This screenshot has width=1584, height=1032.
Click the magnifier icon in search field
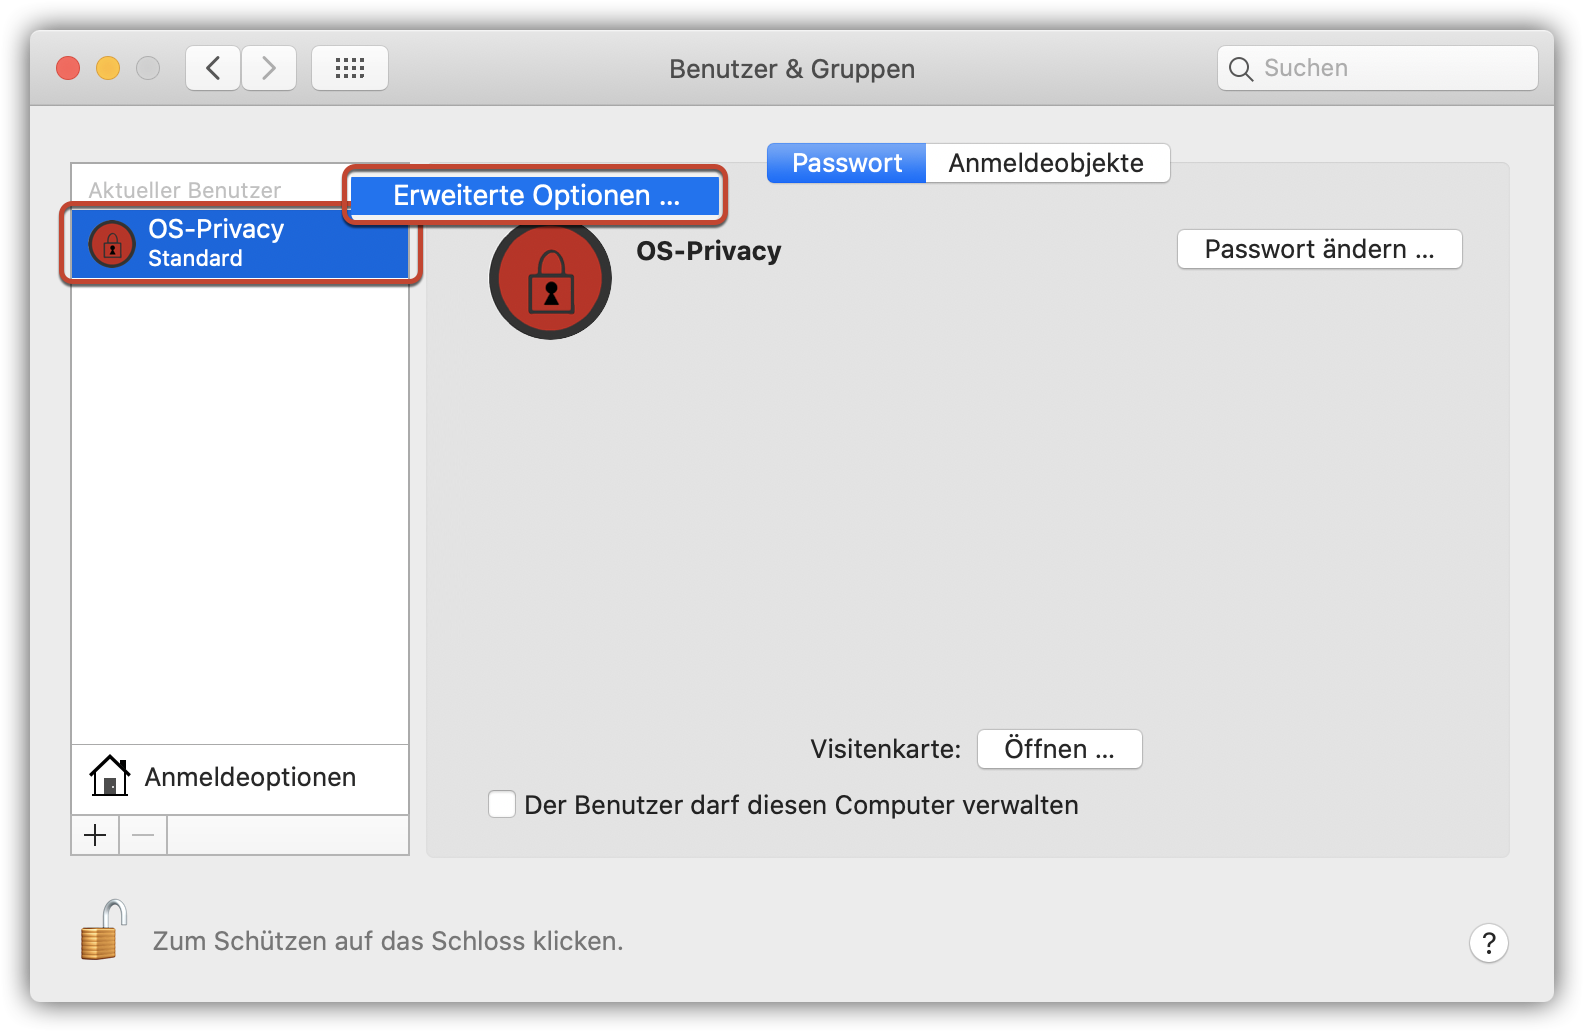(x=1241, y=69)
